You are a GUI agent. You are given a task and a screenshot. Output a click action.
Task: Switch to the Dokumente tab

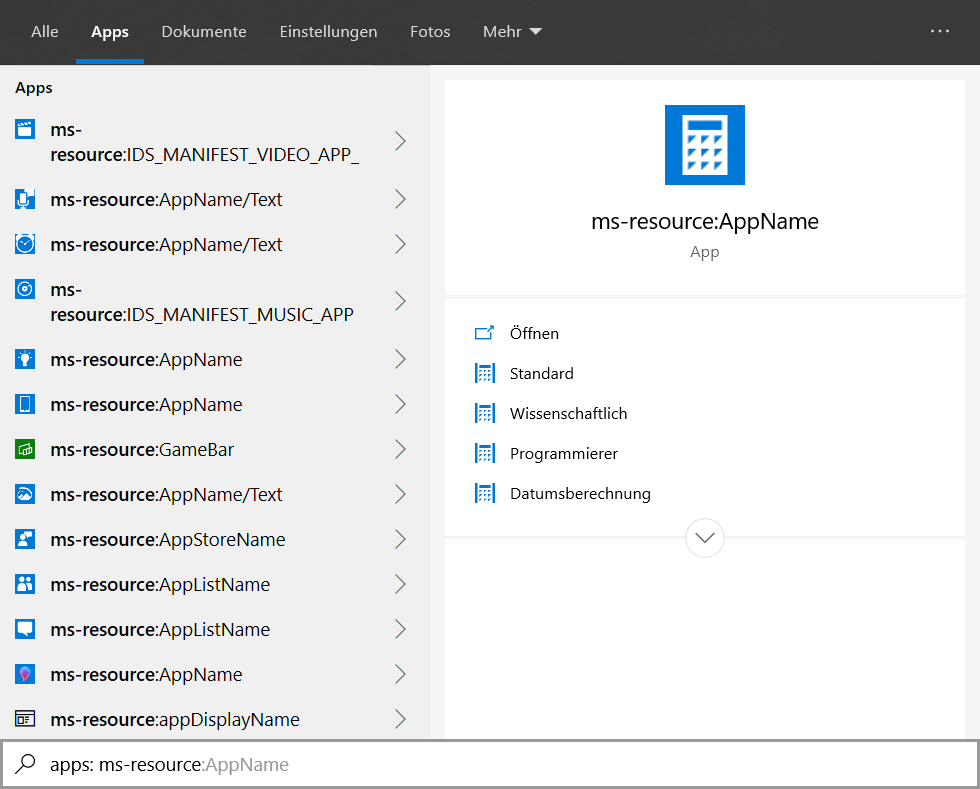point(204,31)
